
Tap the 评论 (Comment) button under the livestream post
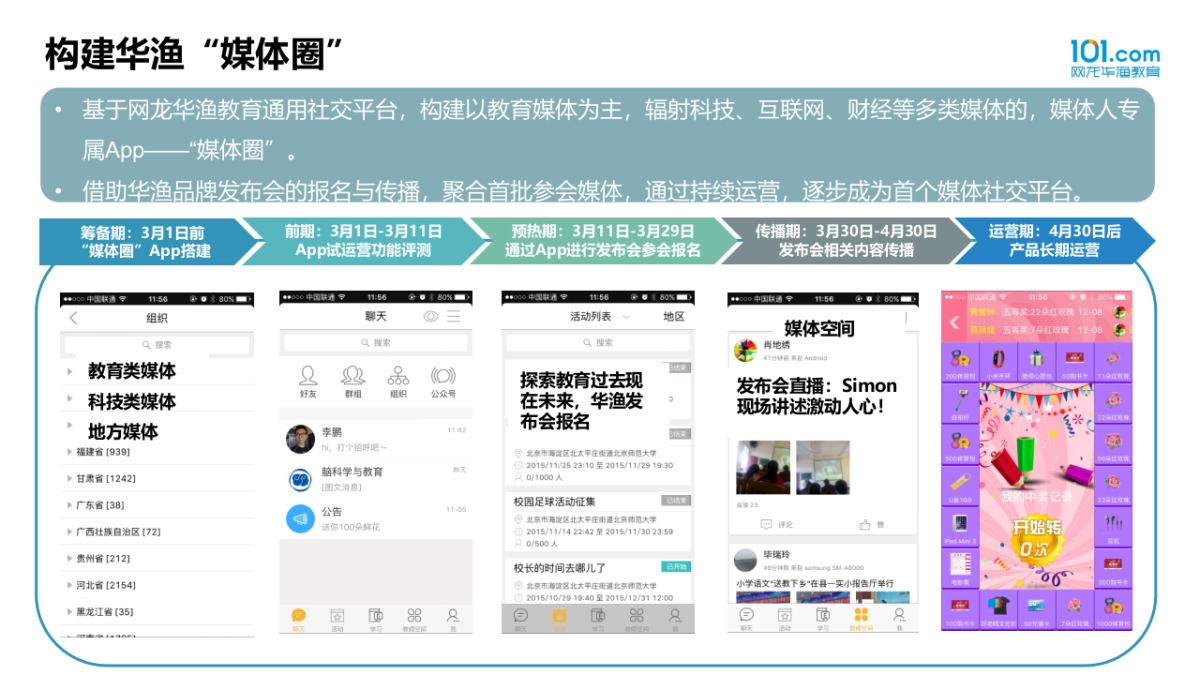tap(777, 522)
